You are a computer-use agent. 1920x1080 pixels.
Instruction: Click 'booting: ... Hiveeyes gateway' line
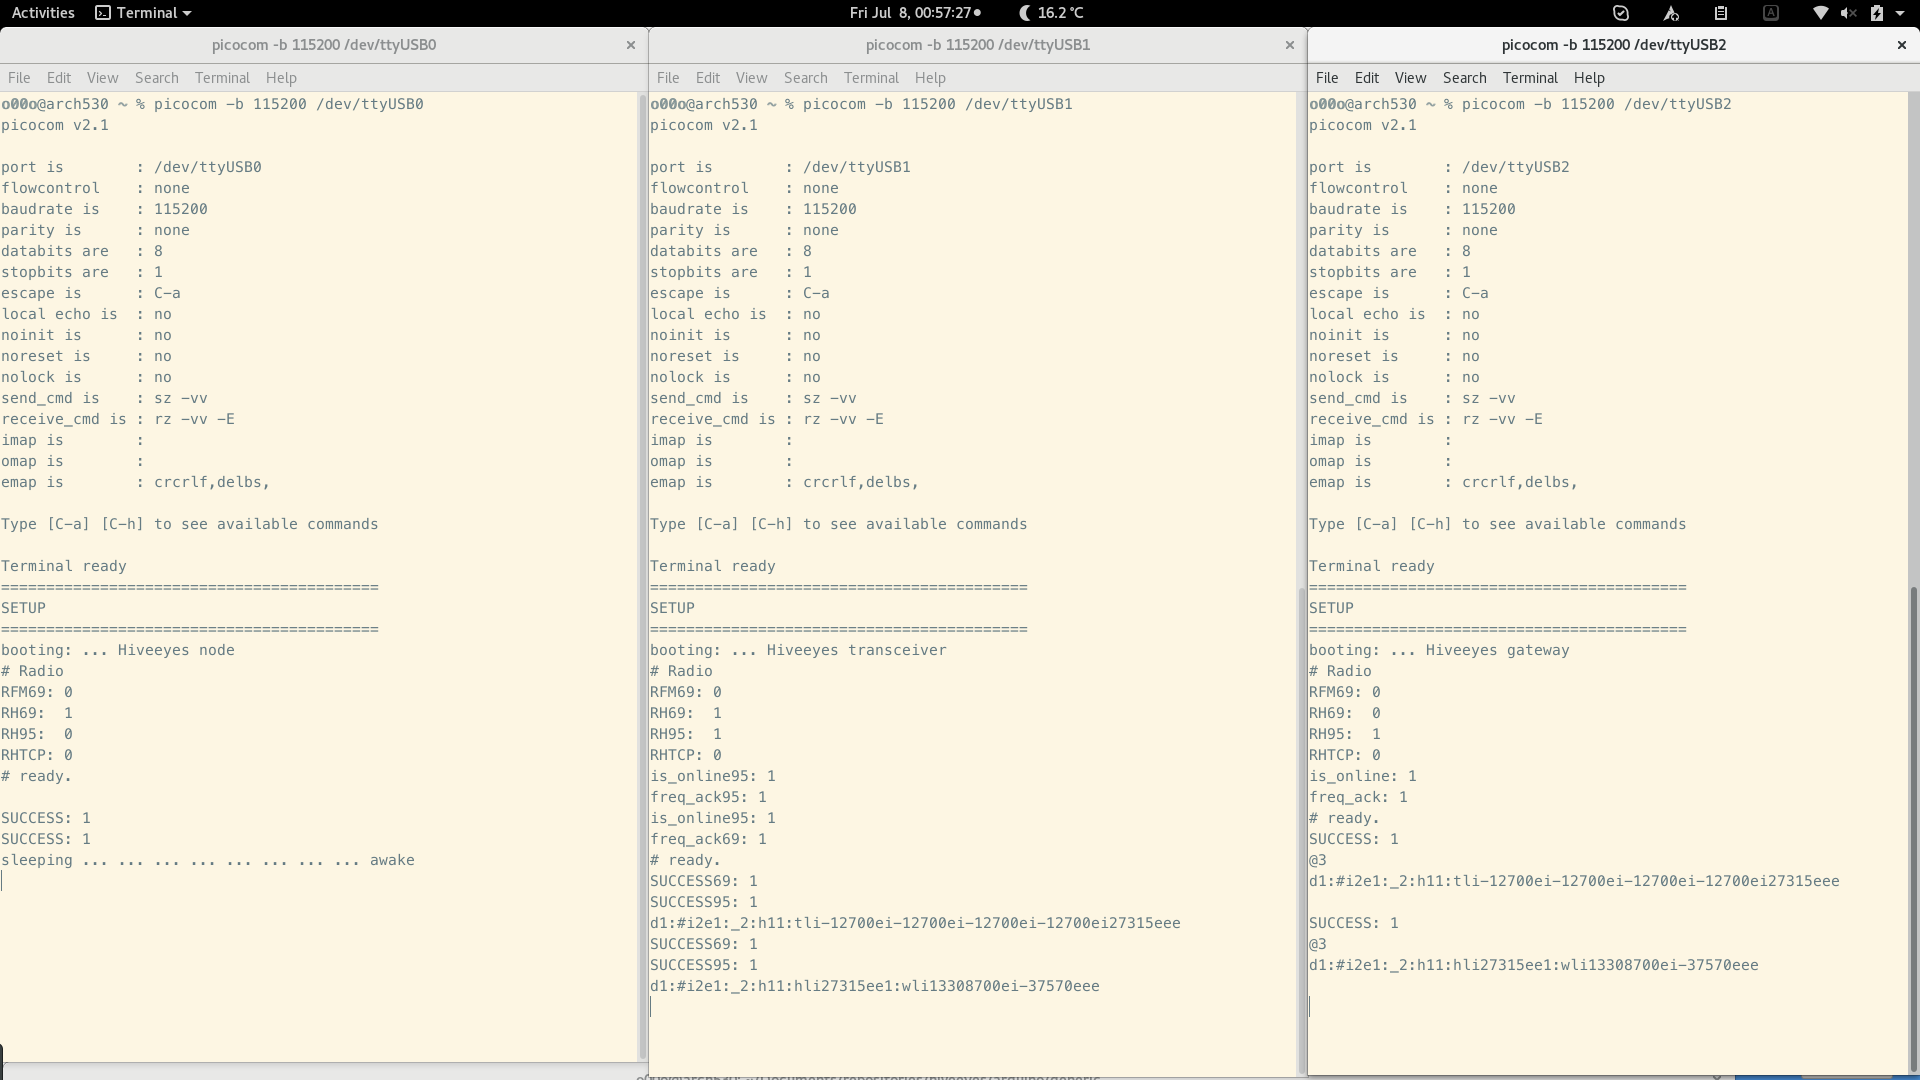tap(1439, 650)
